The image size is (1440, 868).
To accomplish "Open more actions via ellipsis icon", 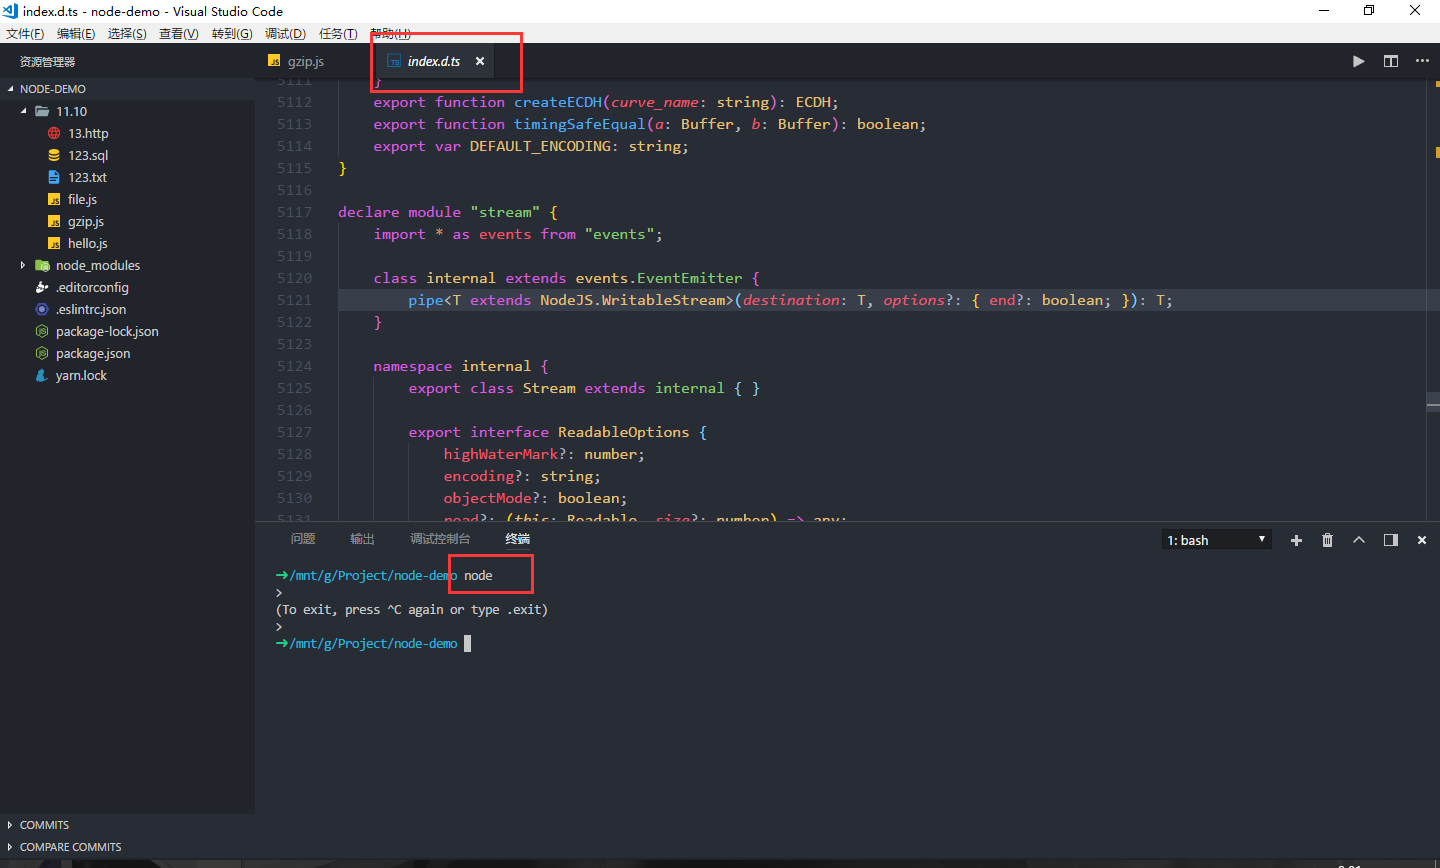I will click(x=1422, y=61).
